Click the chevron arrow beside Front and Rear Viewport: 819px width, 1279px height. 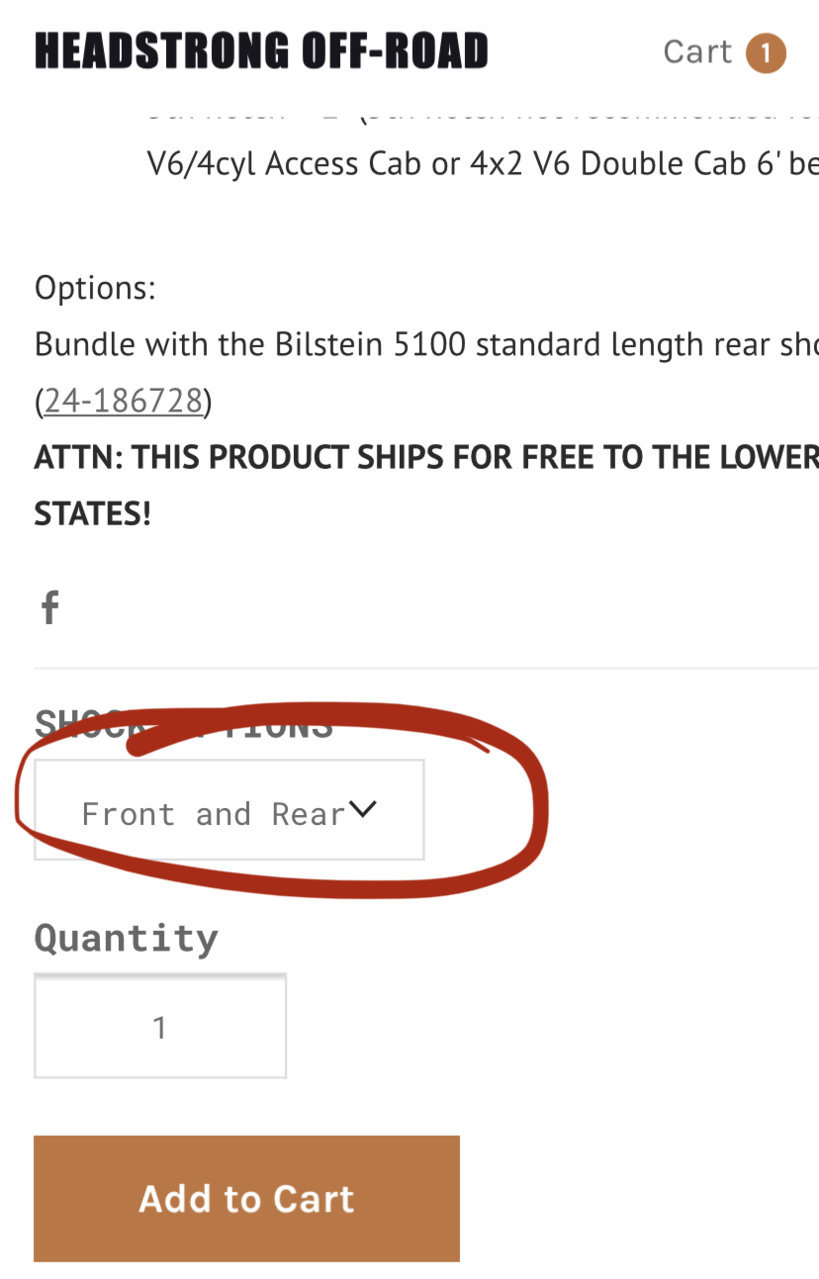[x=361, y=809]
